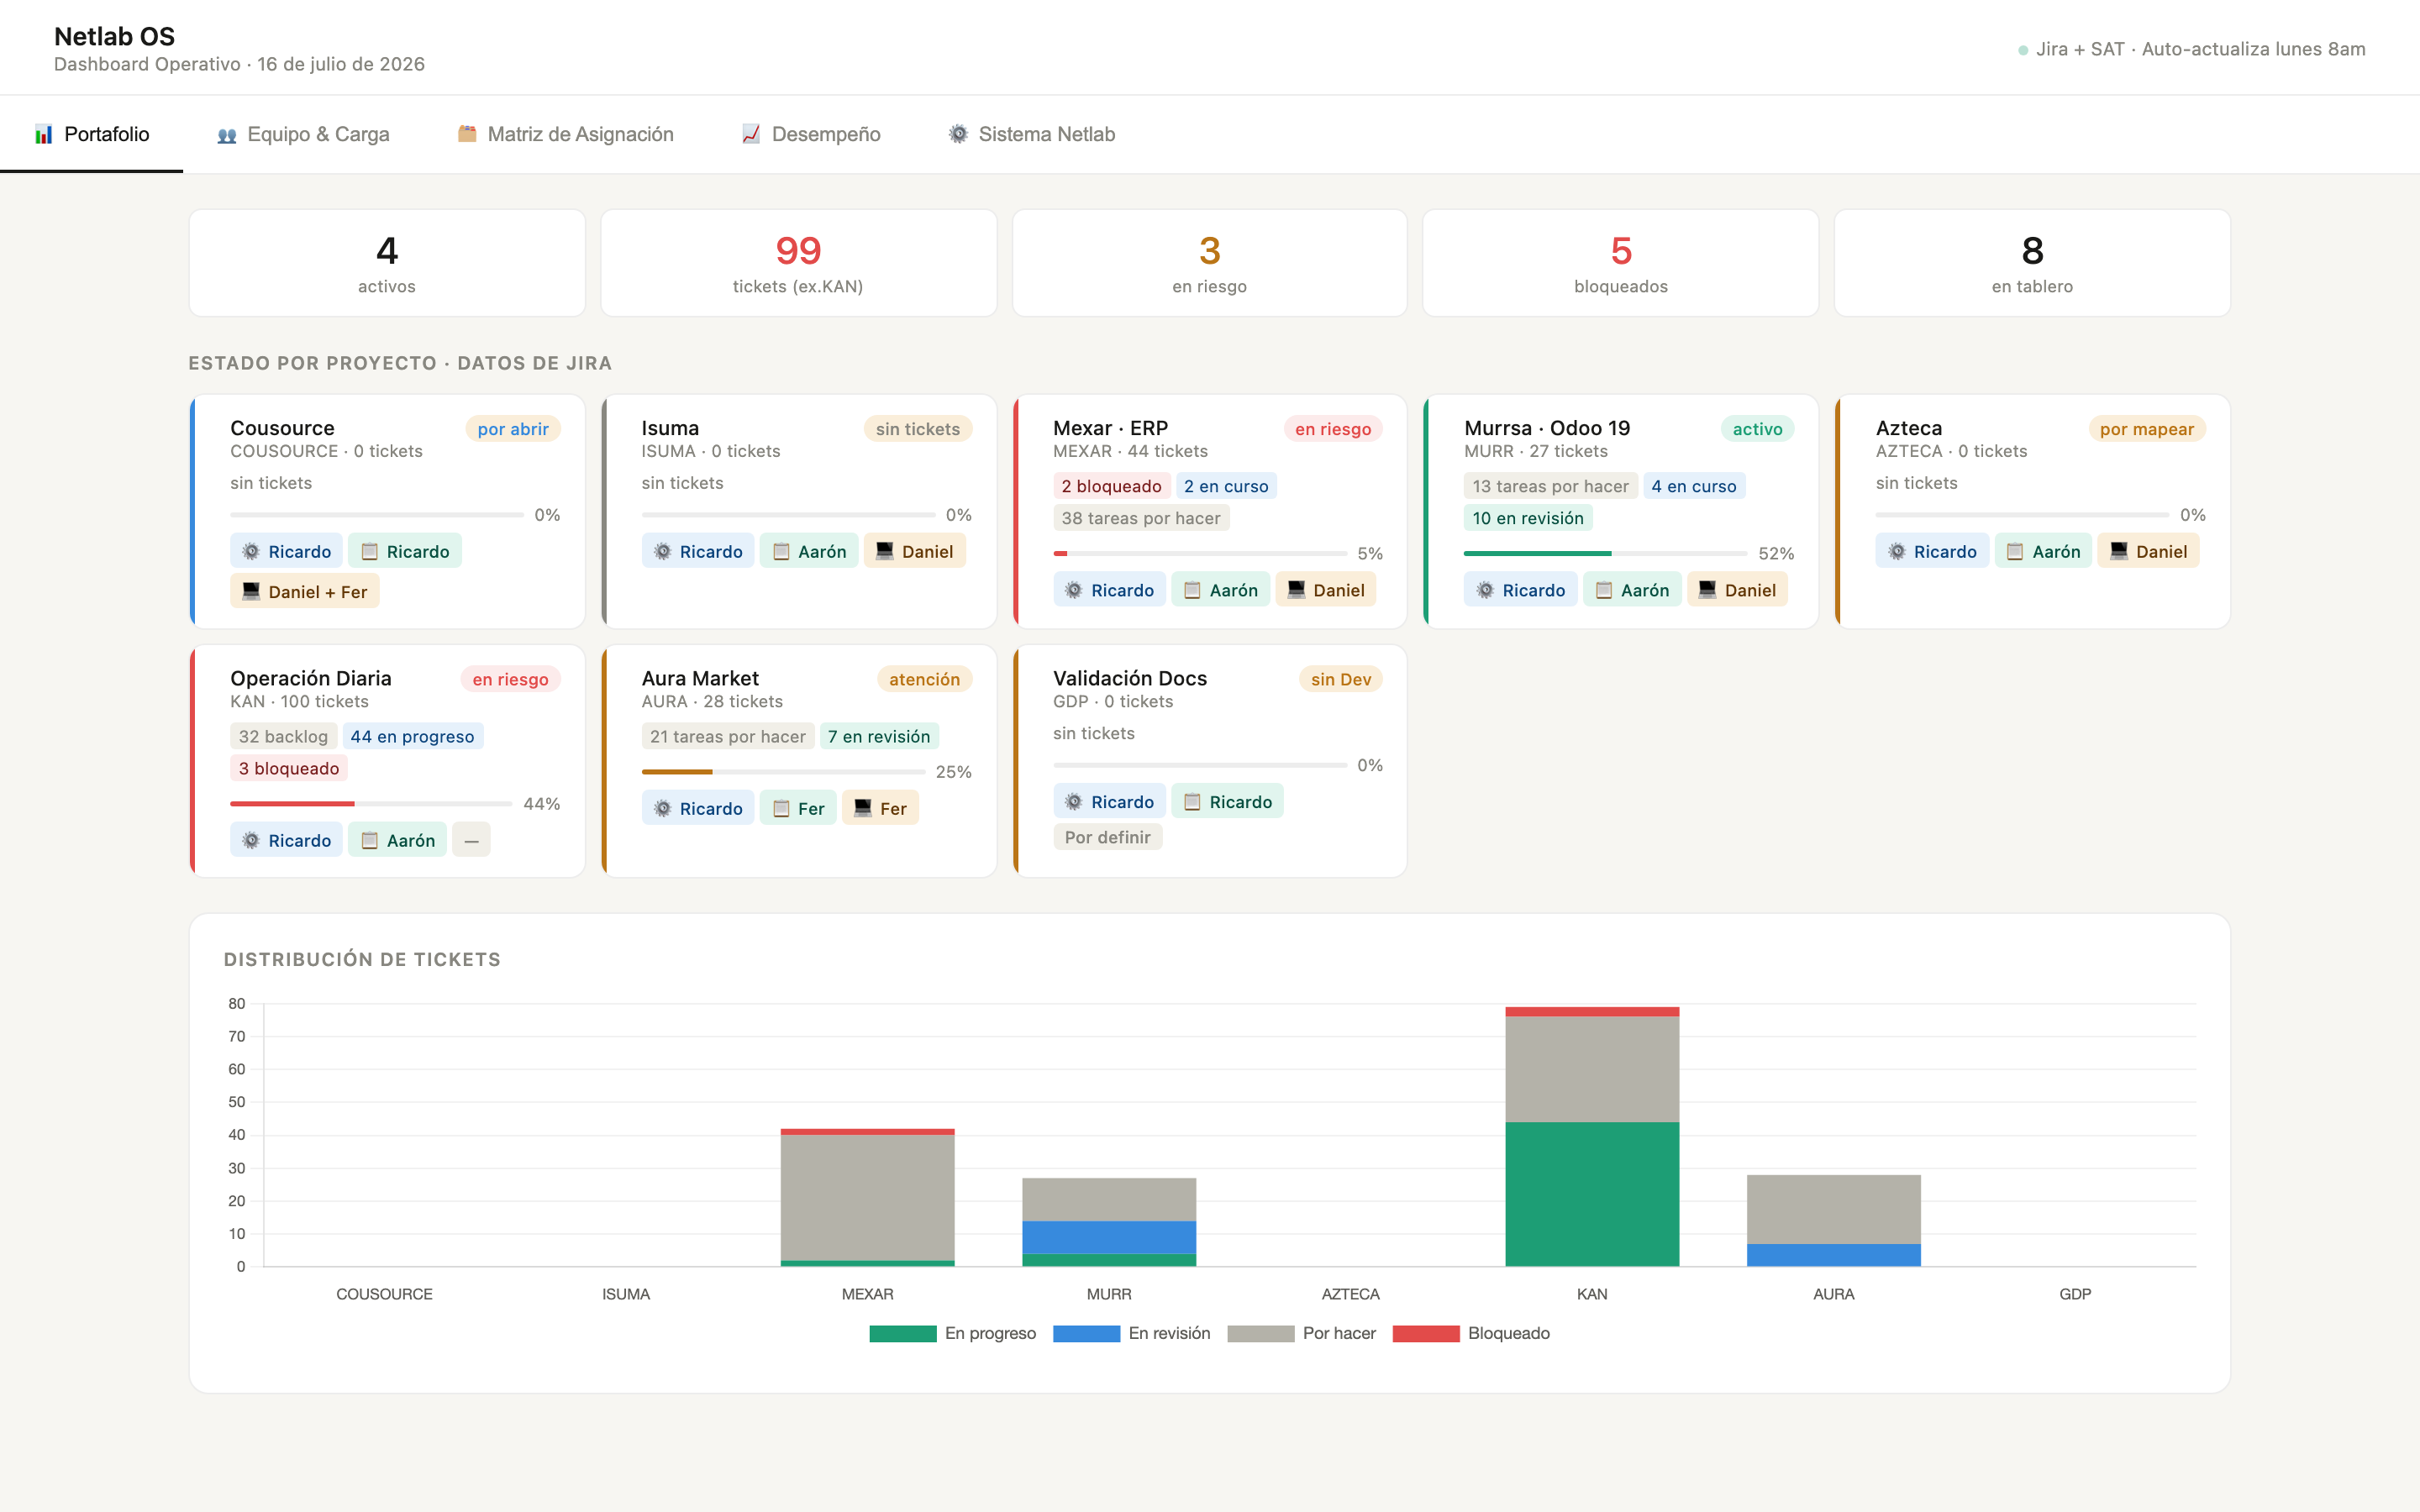2420x1512 pixels.
Task: Click Mexar ERP progress bar at 5%
Action: click(x=1200, y=553)
